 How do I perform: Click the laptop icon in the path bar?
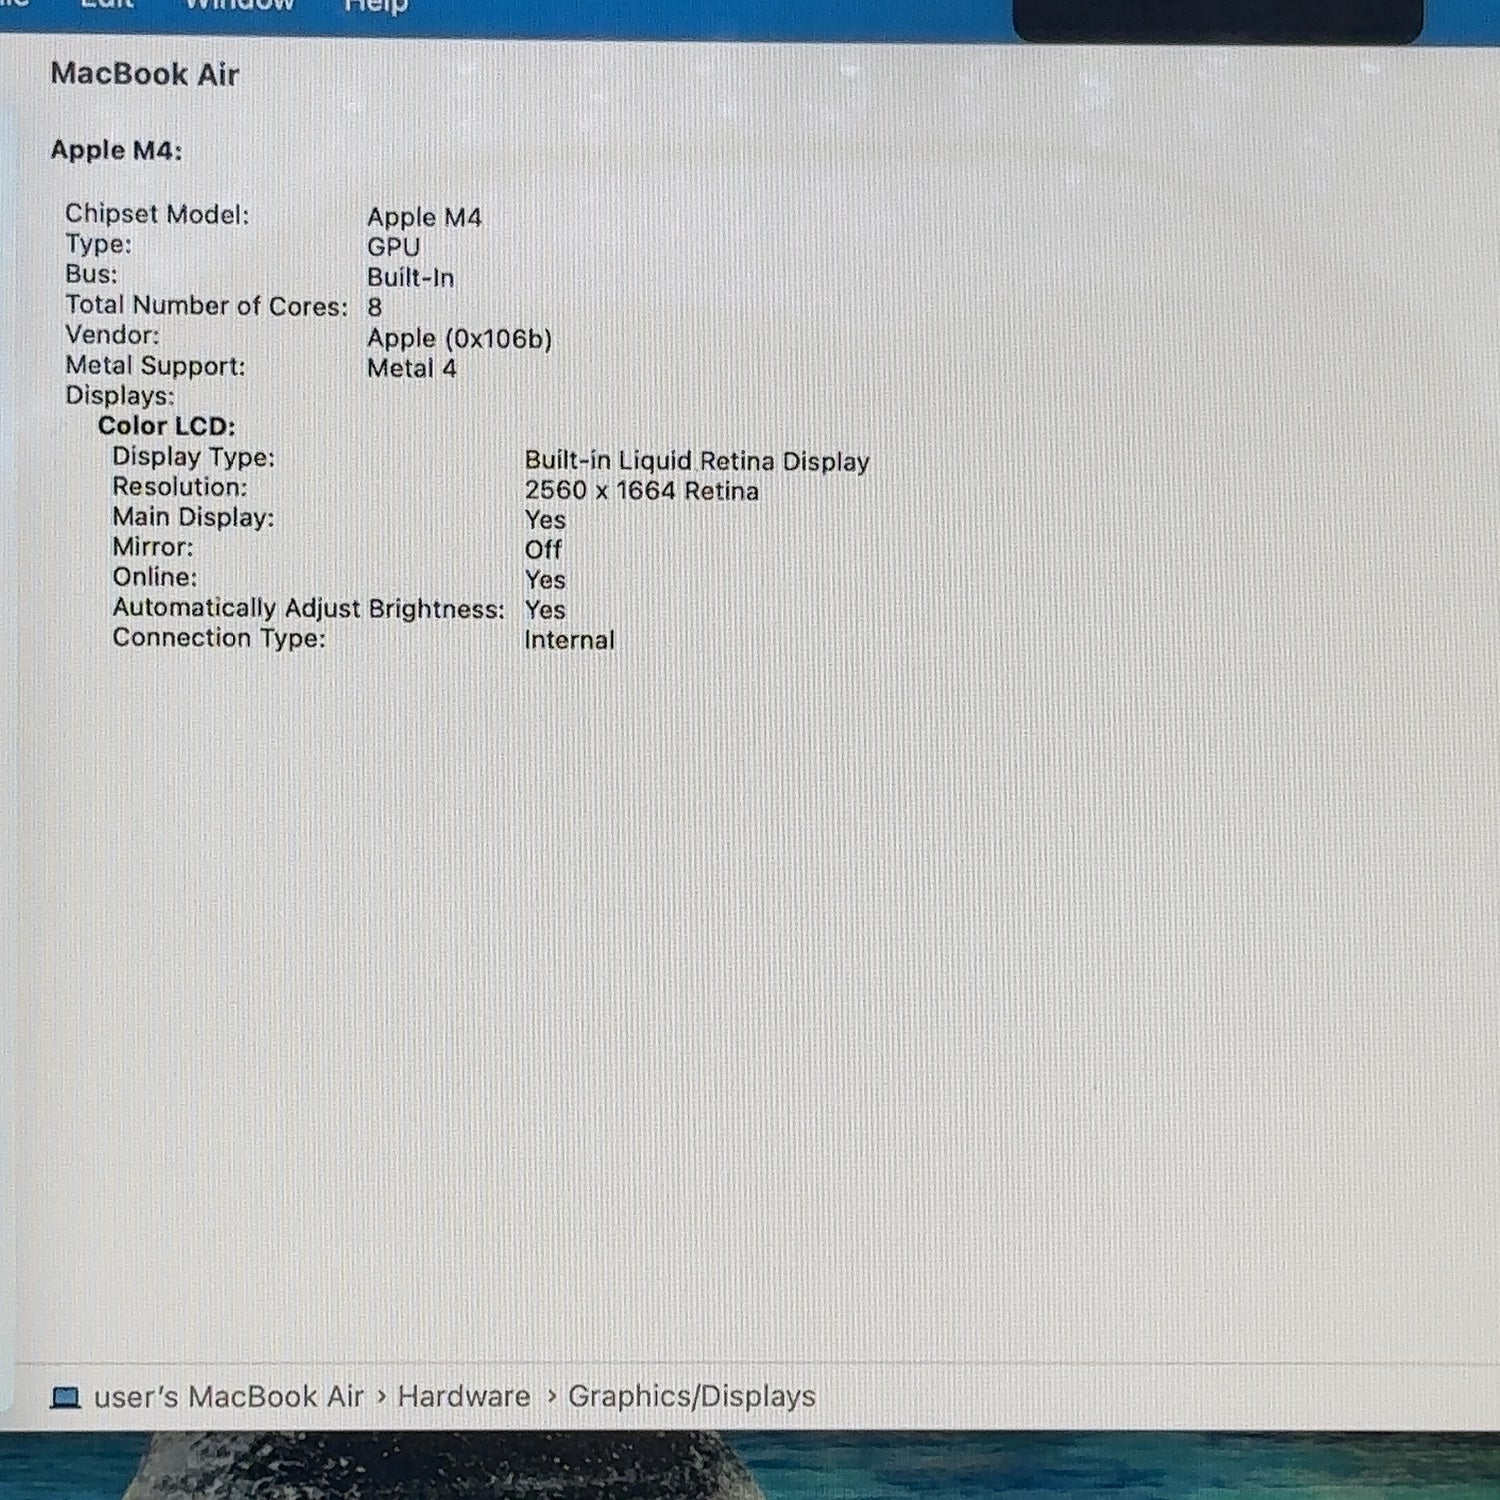point(65,1397)
